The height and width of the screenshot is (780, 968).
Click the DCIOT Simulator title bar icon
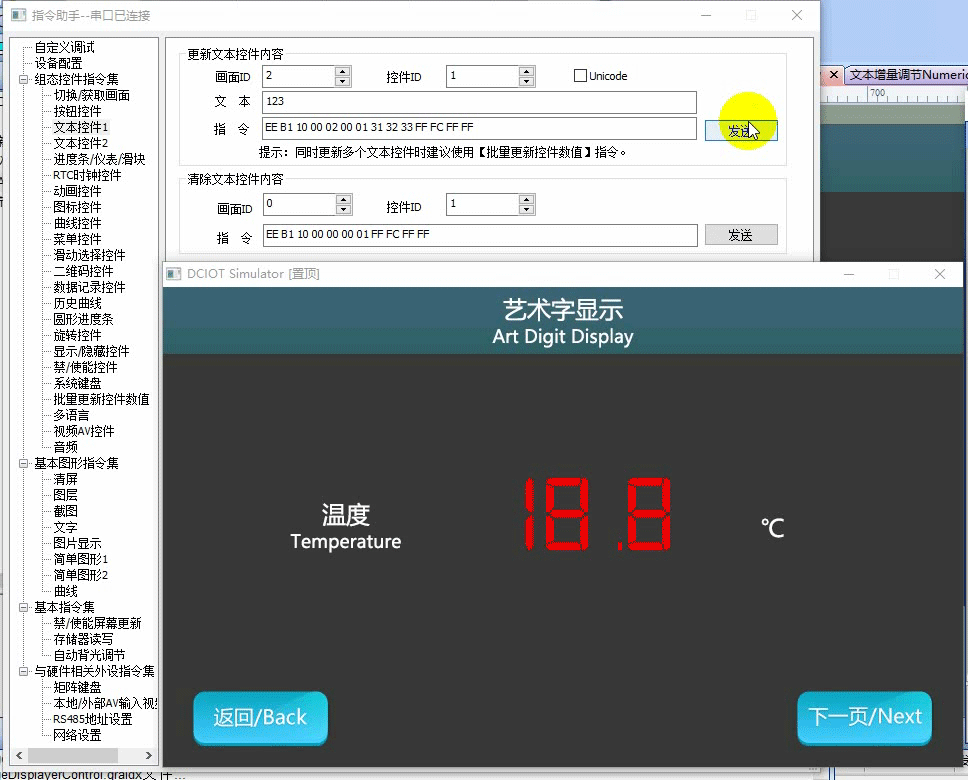173,274
